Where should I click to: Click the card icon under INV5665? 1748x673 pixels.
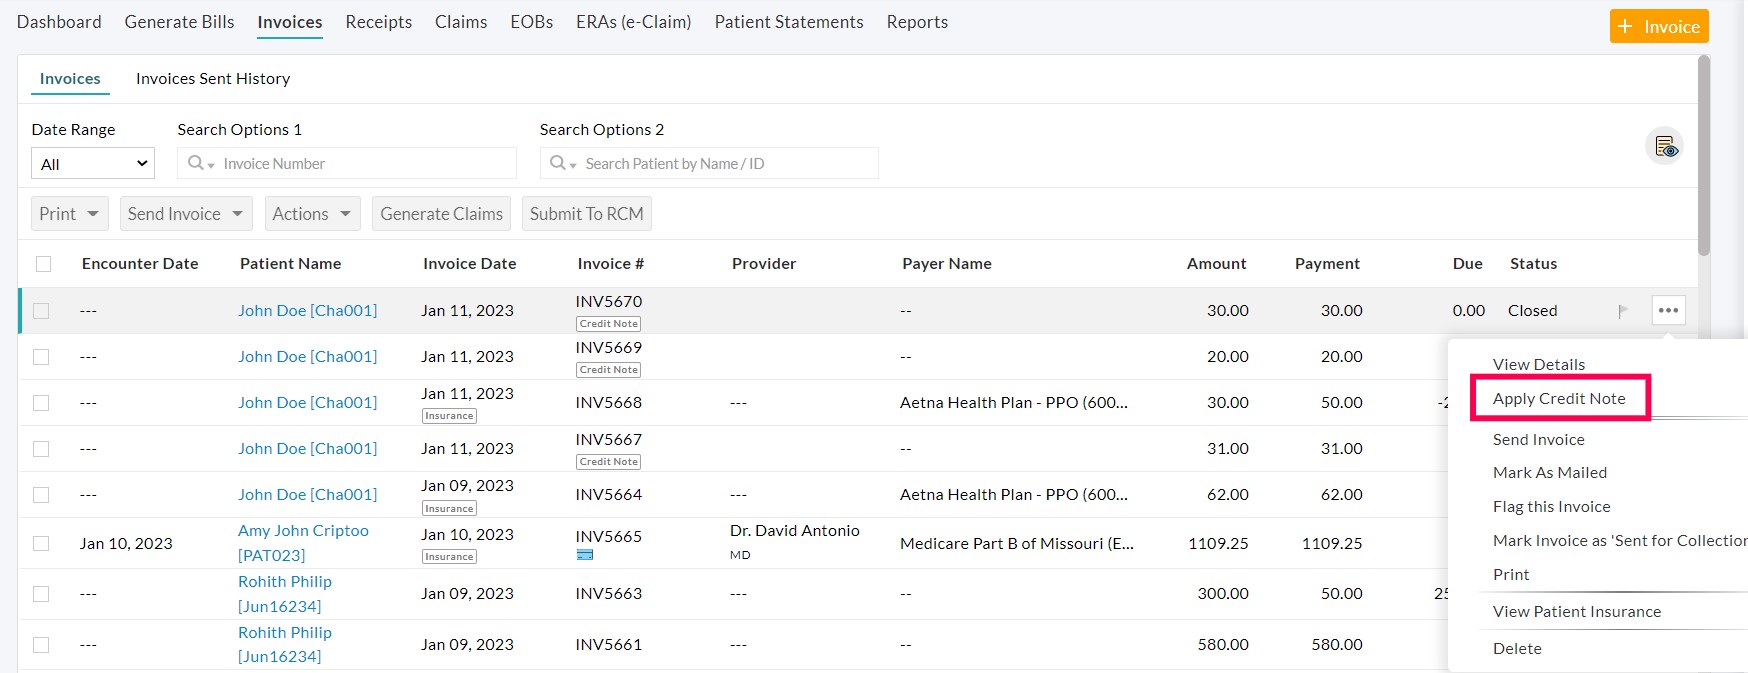[x=585, y=555]
